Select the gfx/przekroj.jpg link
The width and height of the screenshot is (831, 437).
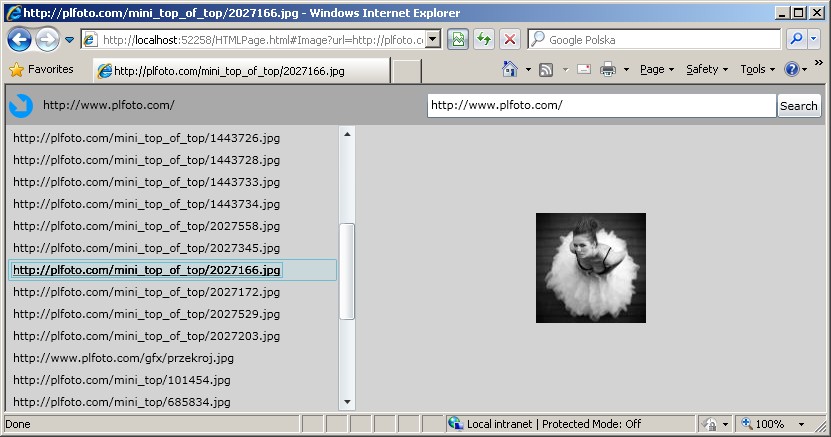click(123, 358)
